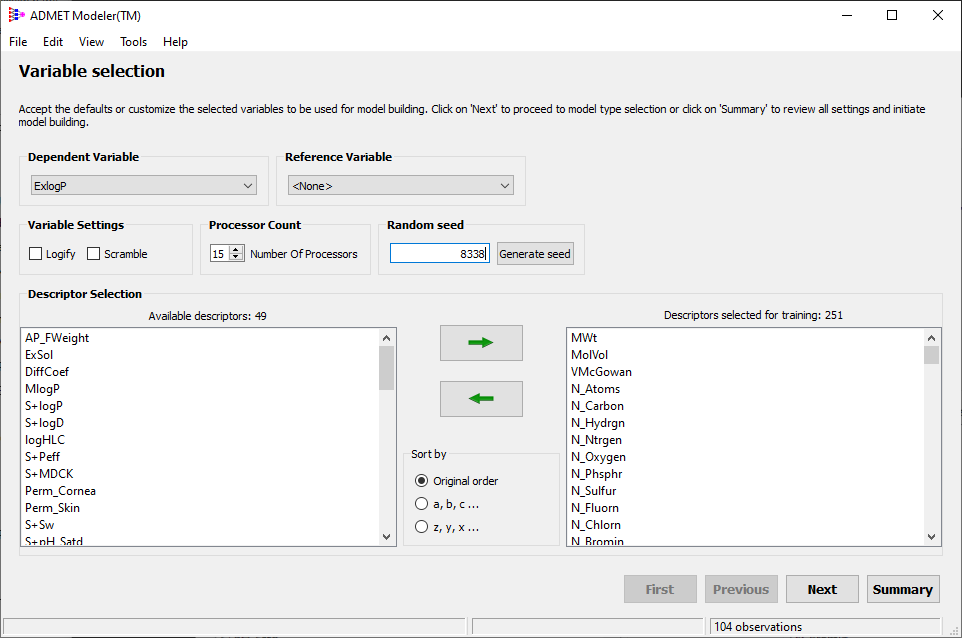The image size is (962, 638).
Task: Click the Random seed input field
Action: coord(440,254)
